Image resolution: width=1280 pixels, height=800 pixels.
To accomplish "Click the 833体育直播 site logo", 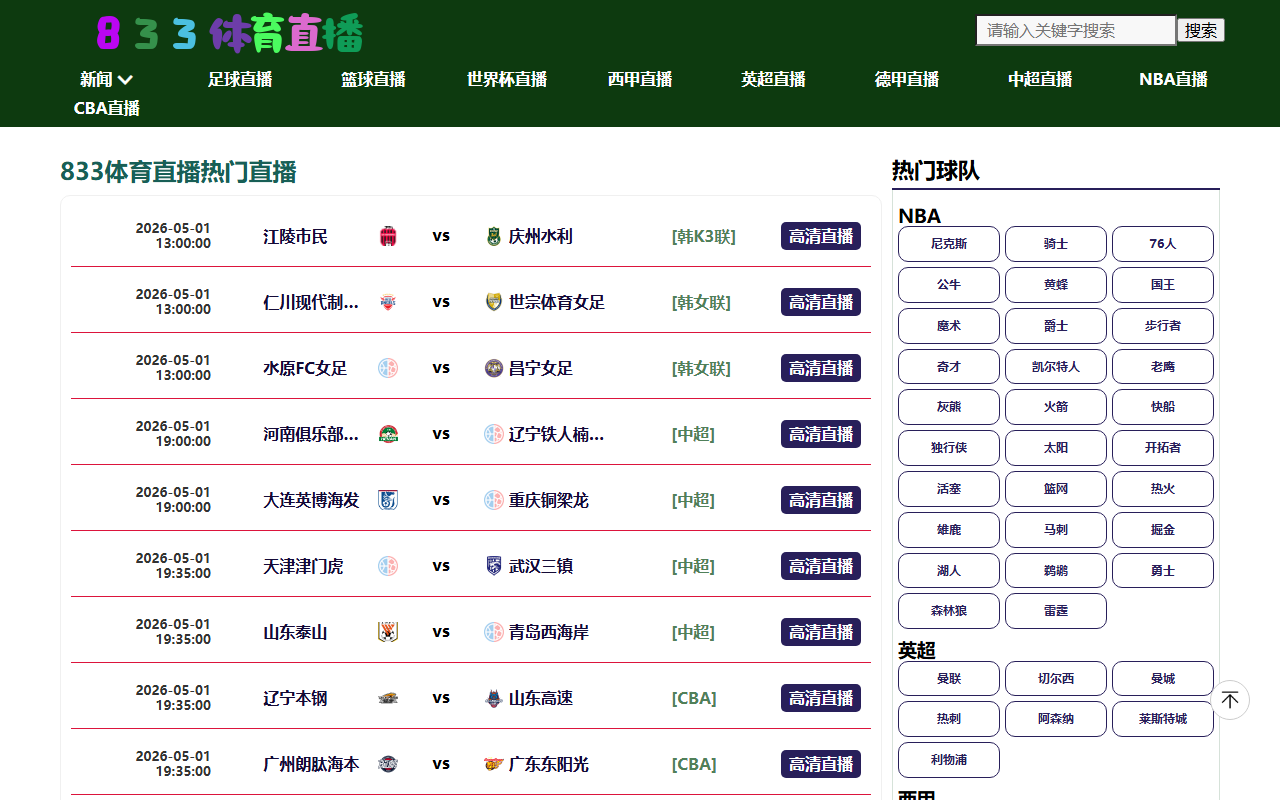I will (229, 33).
